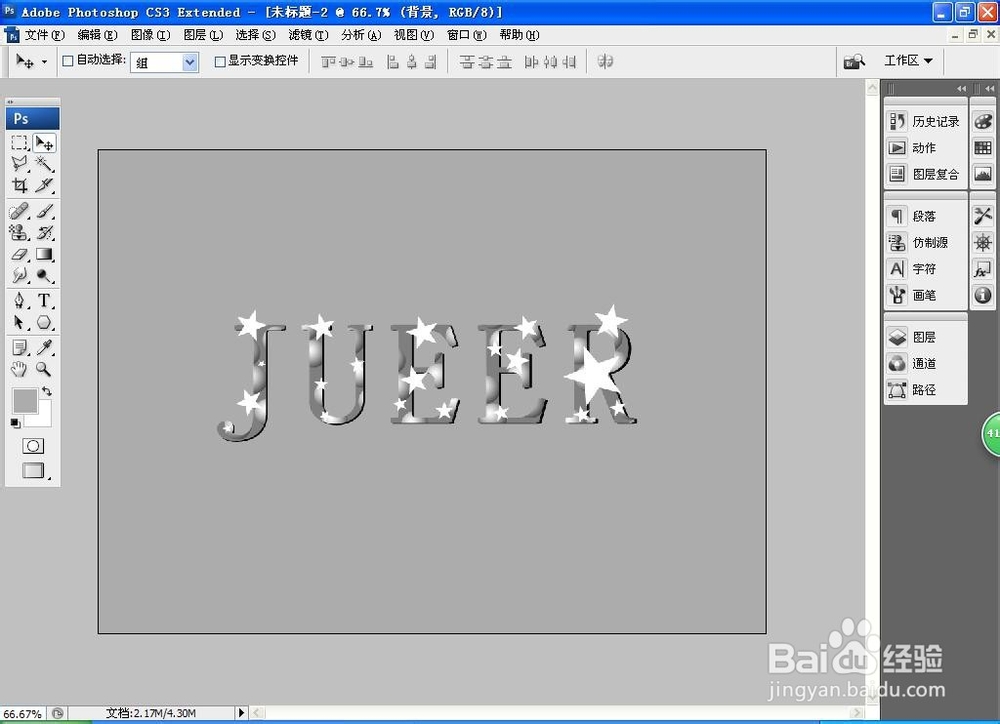The image size is (1000, 724).
Task: Select the Eyedropper tool
Action: [x=44, y=347]
